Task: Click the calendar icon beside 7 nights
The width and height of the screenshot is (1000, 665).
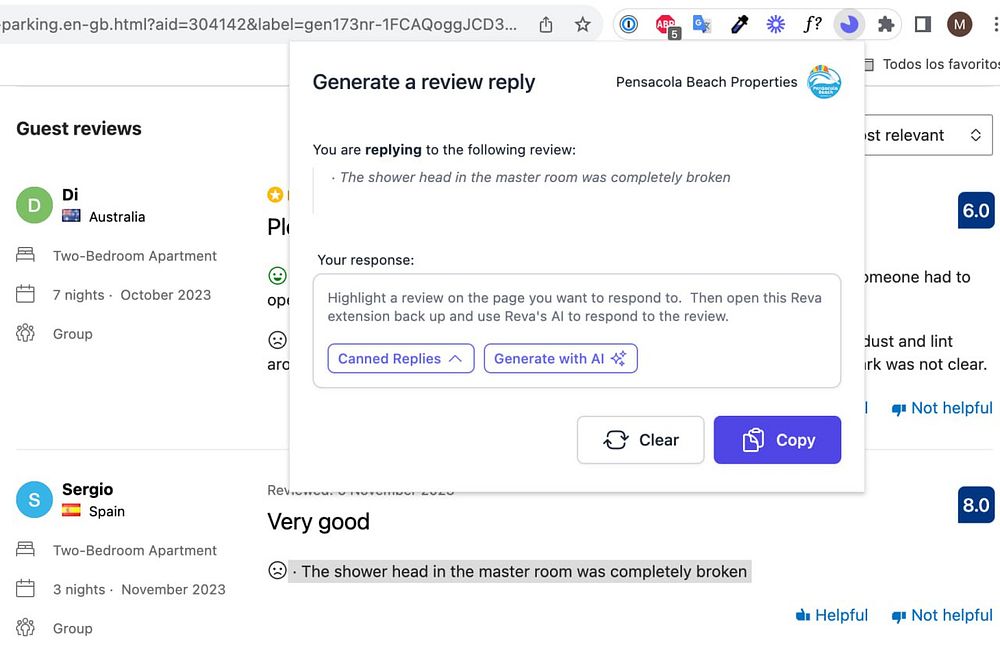Action: click(26, 294)
